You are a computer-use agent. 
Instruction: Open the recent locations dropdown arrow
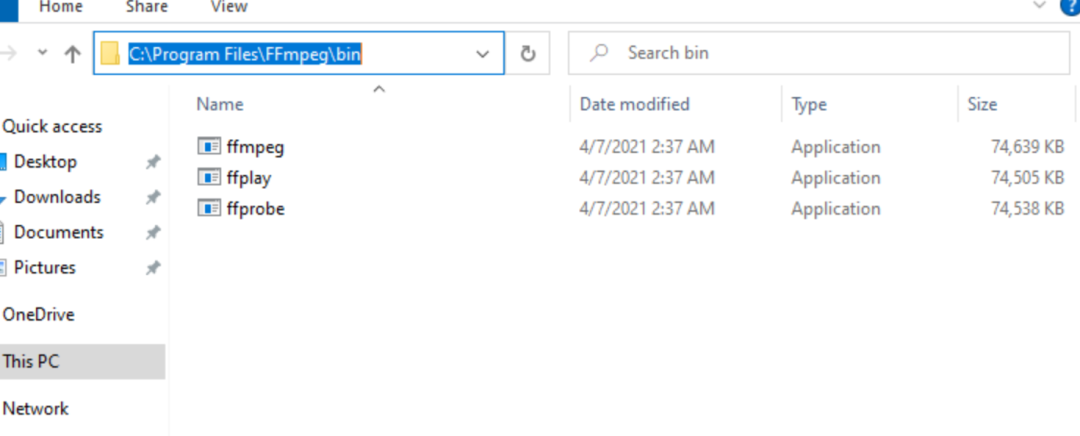(43, 52)
